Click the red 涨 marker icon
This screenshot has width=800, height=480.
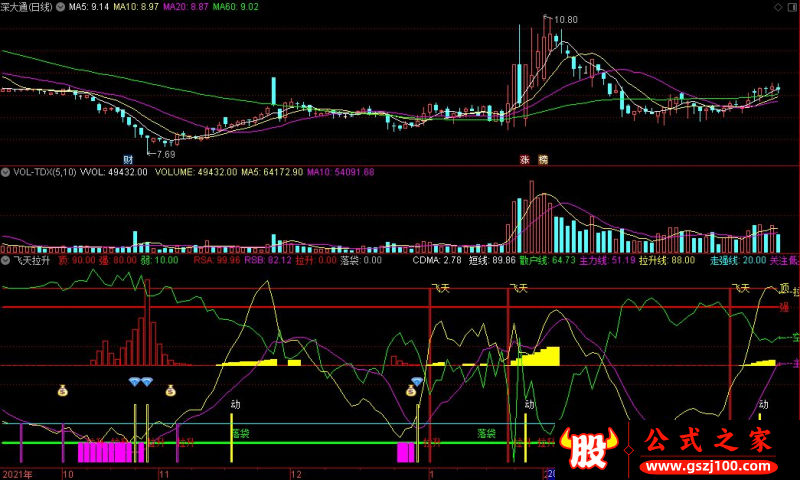[x=524, y=160]
